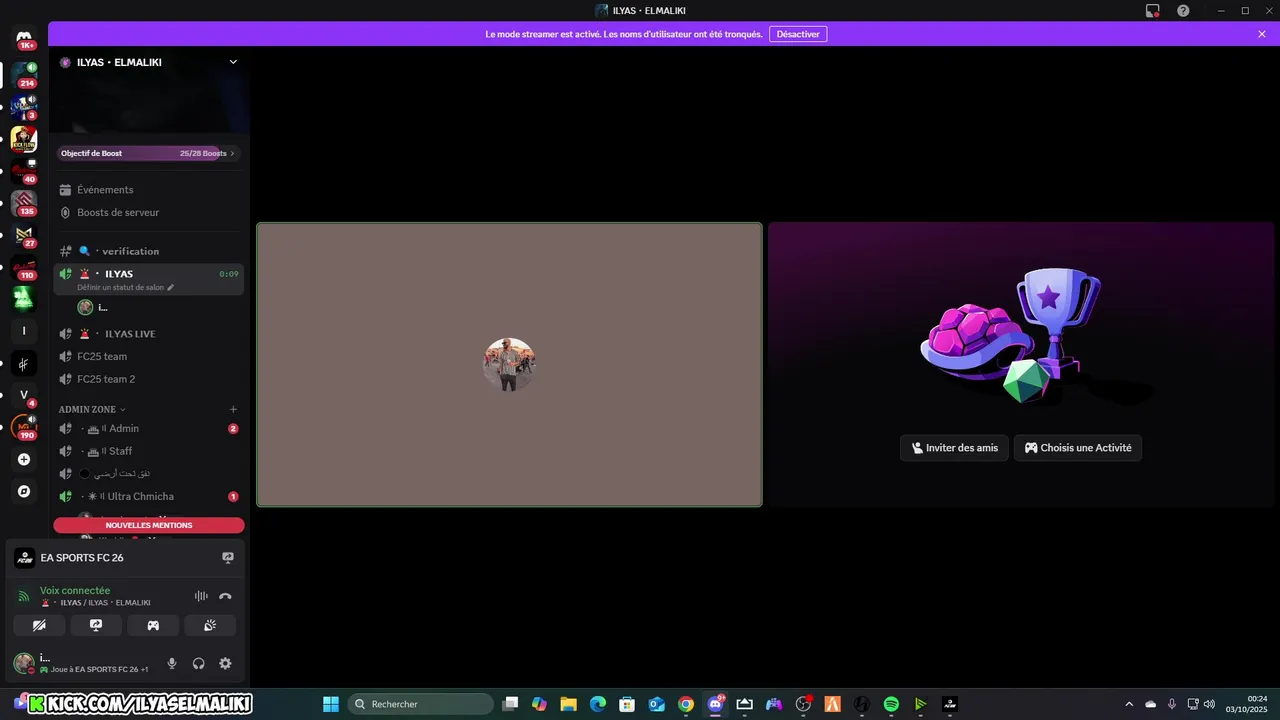
Task: Open voice connection signal details icon
Action: [24, 596]
